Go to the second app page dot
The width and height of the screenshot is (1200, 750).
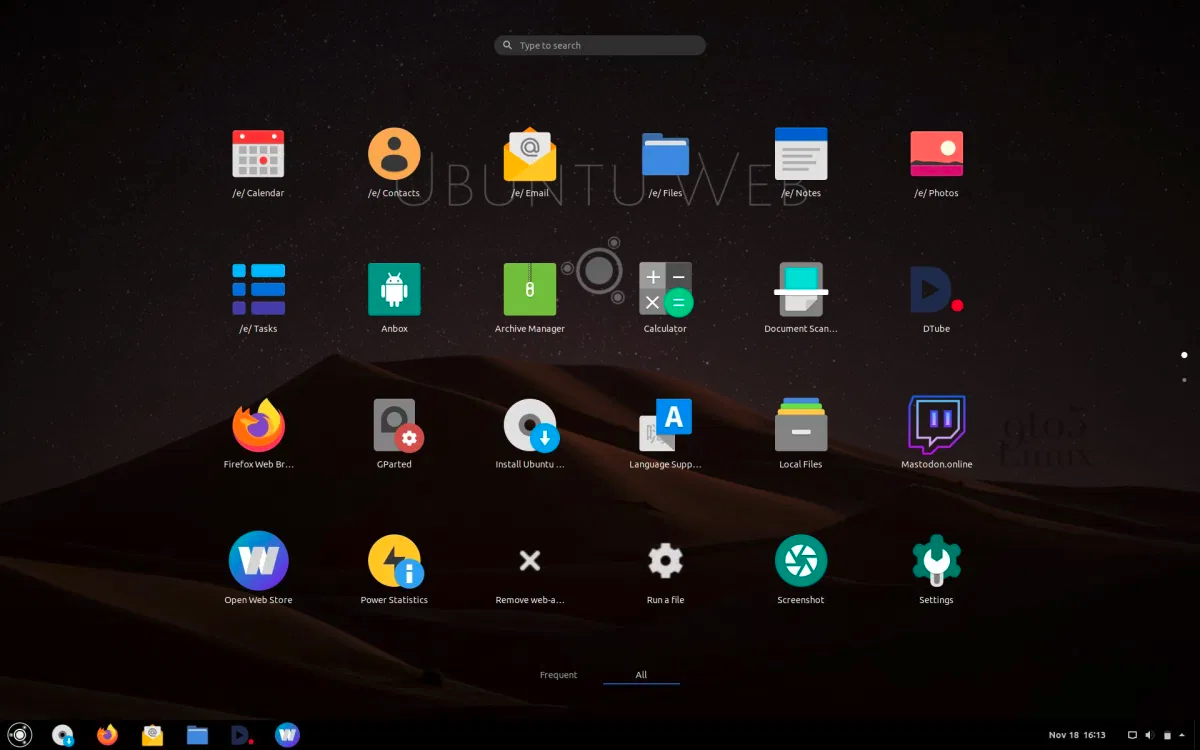pyautogui.click(x=1184, y=380)
